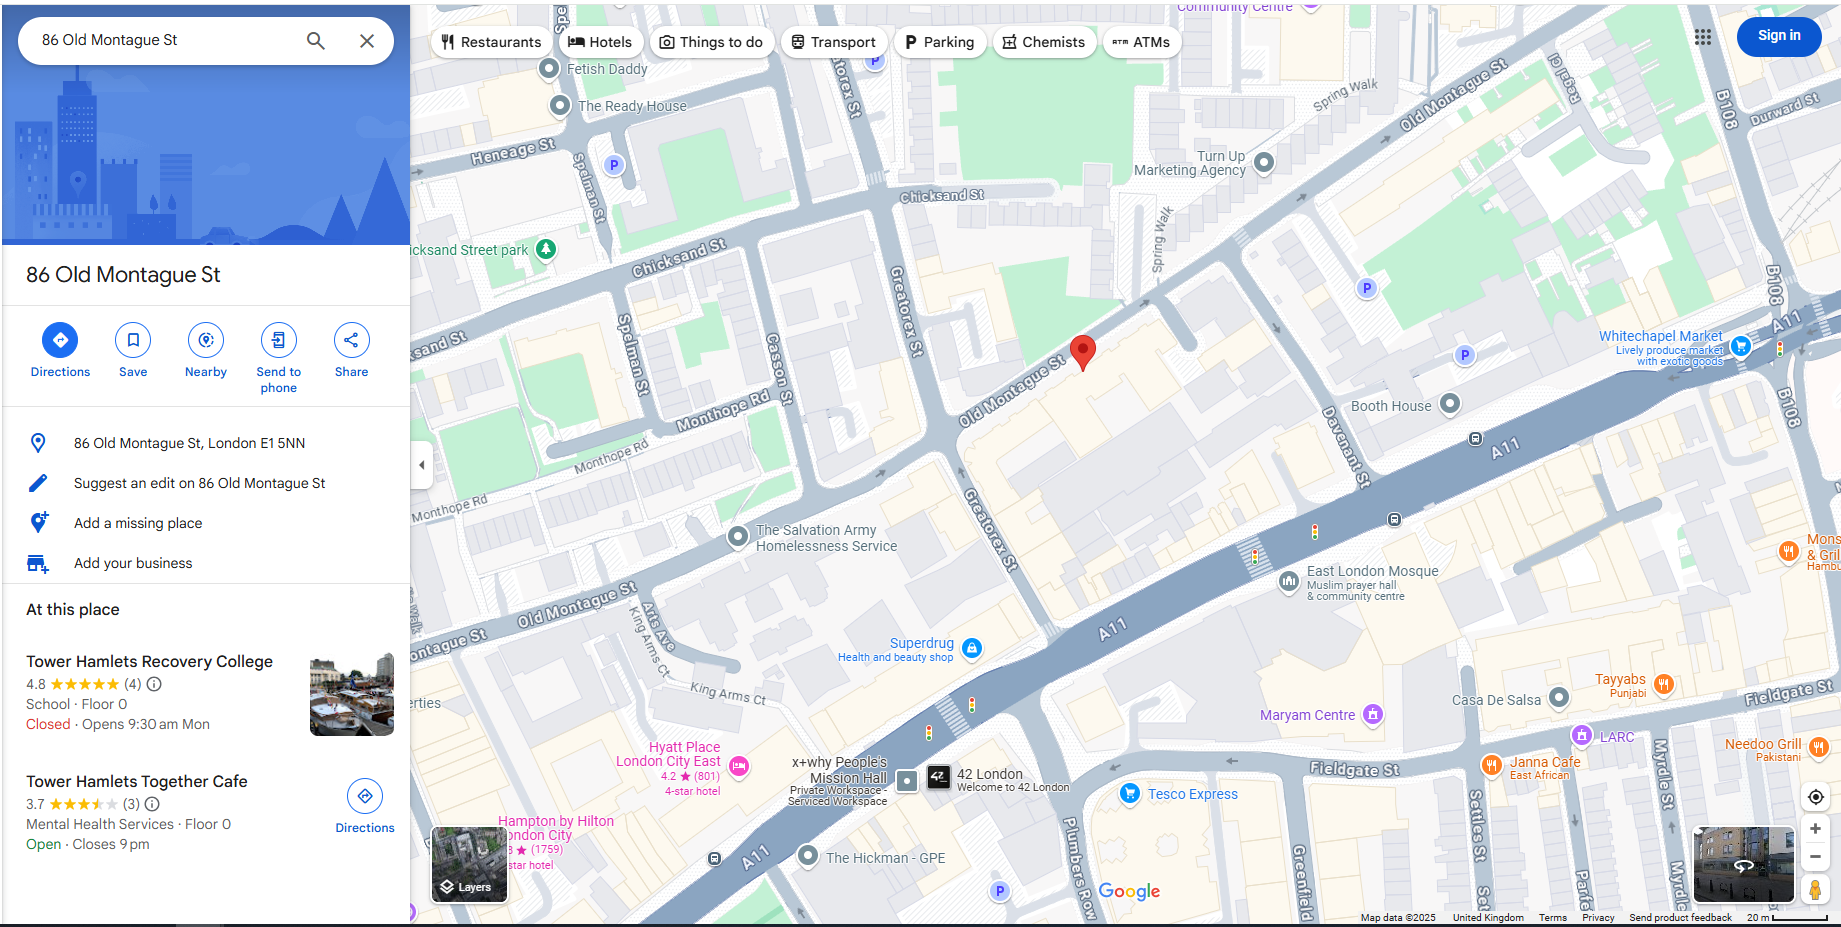Click the search magnifier icon
The height and width of the screenshot is (927, 1841).
pos(316,40)
